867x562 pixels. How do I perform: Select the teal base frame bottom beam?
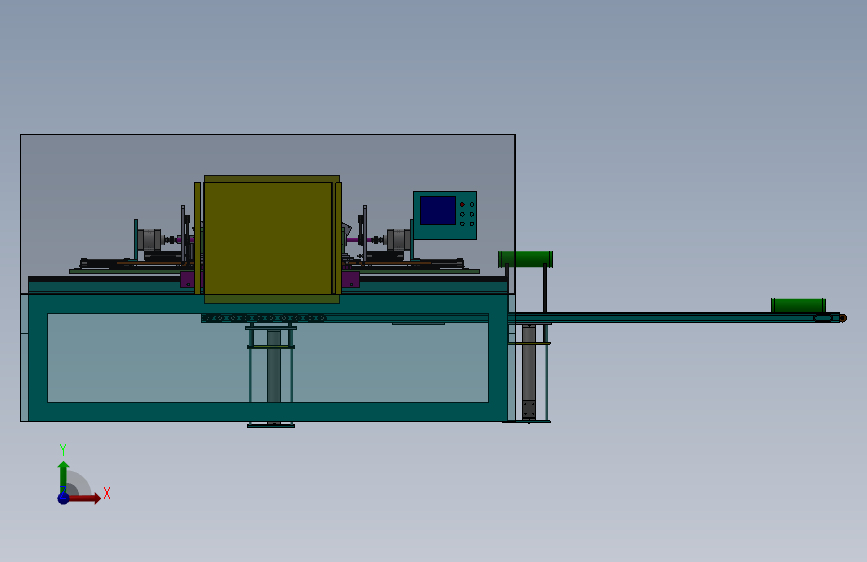(268, 412)
